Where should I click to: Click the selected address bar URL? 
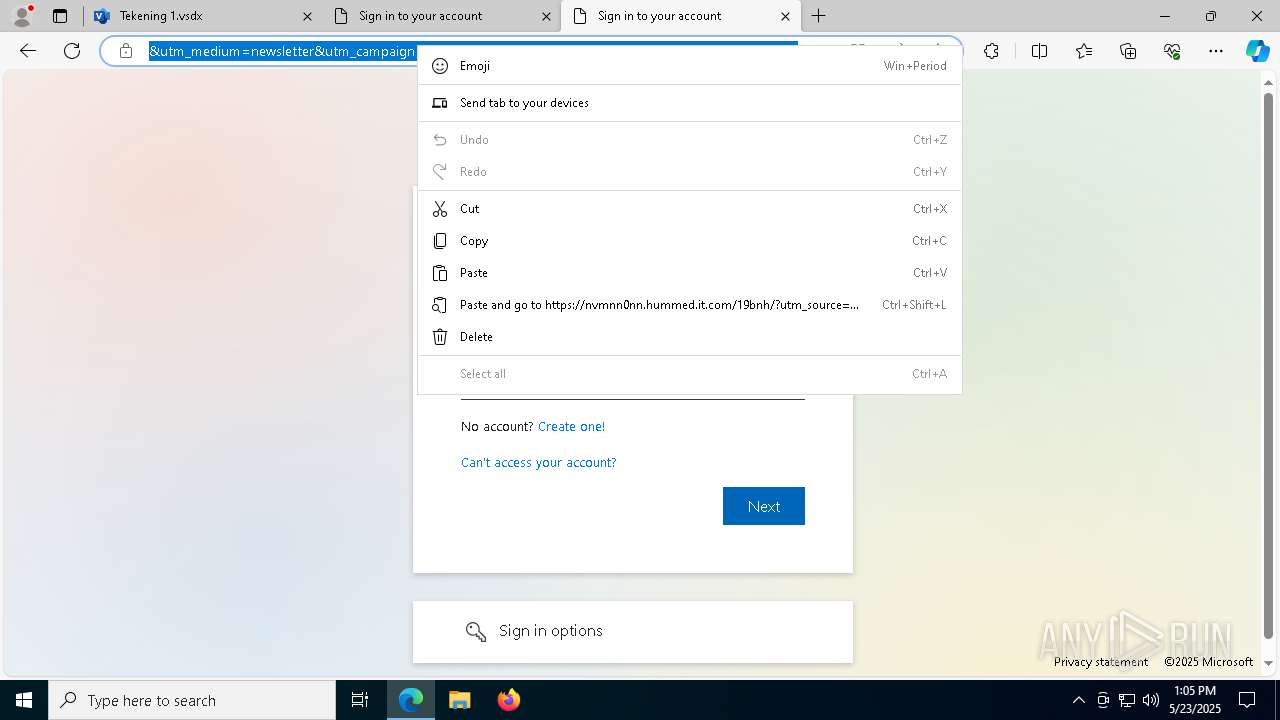coord(282,51)
